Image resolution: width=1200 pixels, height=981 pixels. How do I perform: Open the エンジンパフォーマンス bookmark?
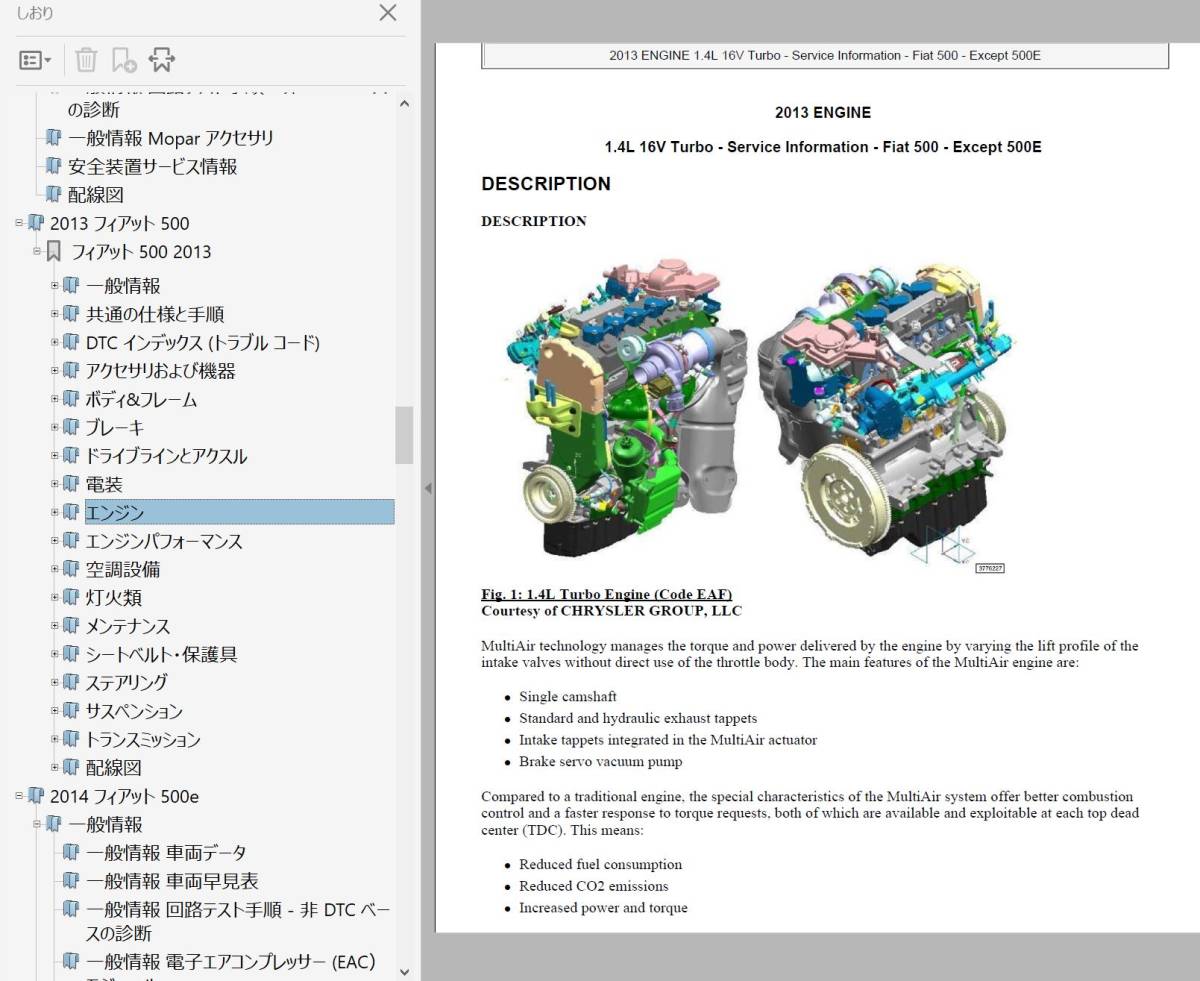coord(164,541)
